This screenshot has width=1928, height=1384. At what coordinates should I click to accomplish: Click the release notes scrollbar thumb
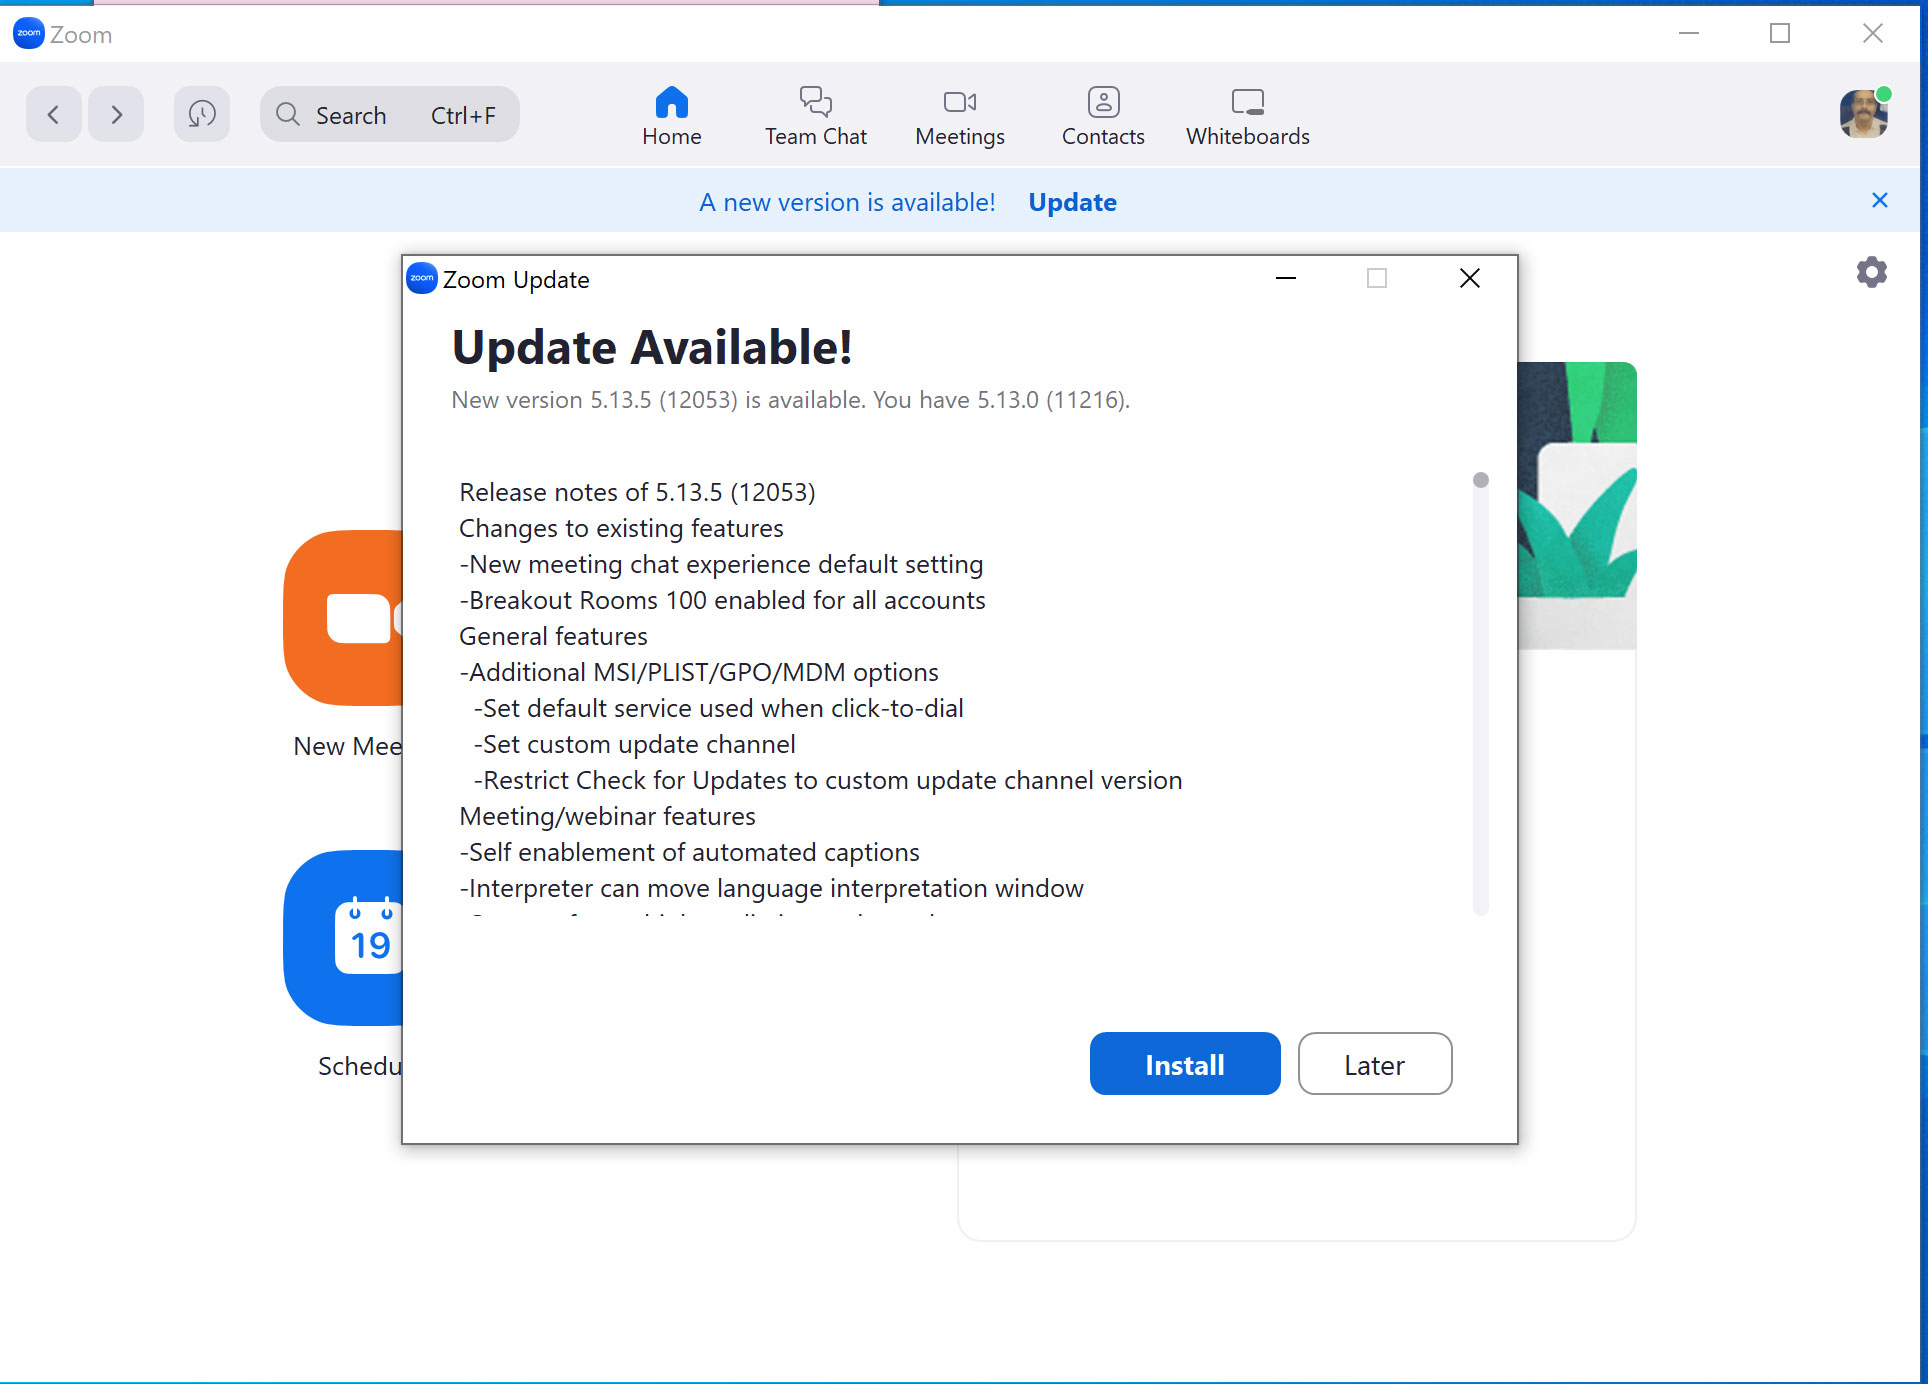[x=1480, y=480]
